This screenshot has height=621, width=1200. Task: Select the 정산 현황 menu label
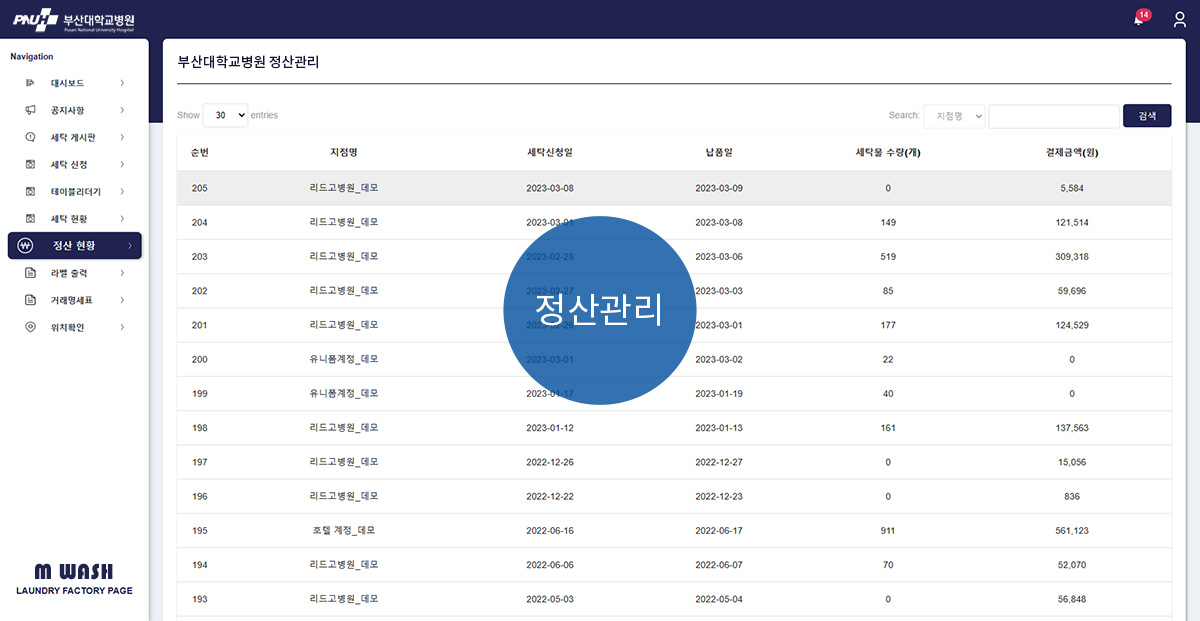click(74, 246)
